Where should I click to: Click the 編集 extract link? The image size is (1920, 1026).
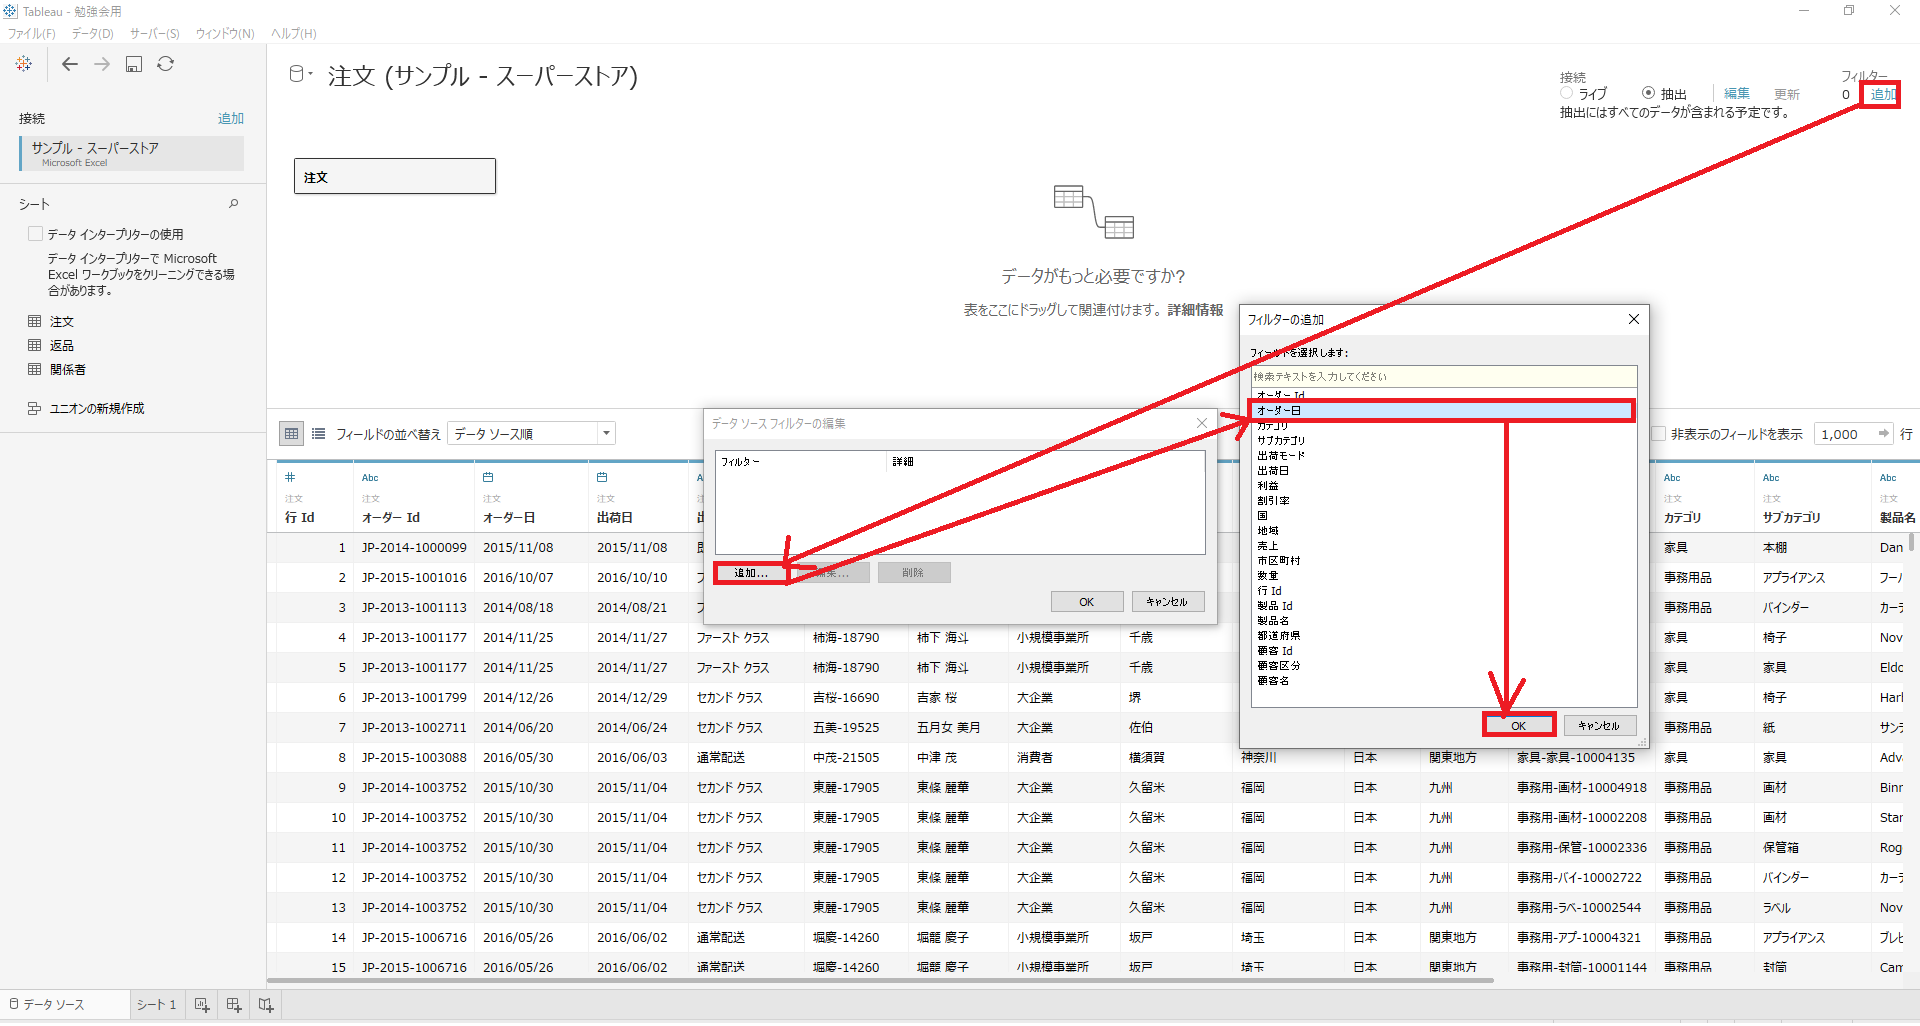(x=1737, y=93)
